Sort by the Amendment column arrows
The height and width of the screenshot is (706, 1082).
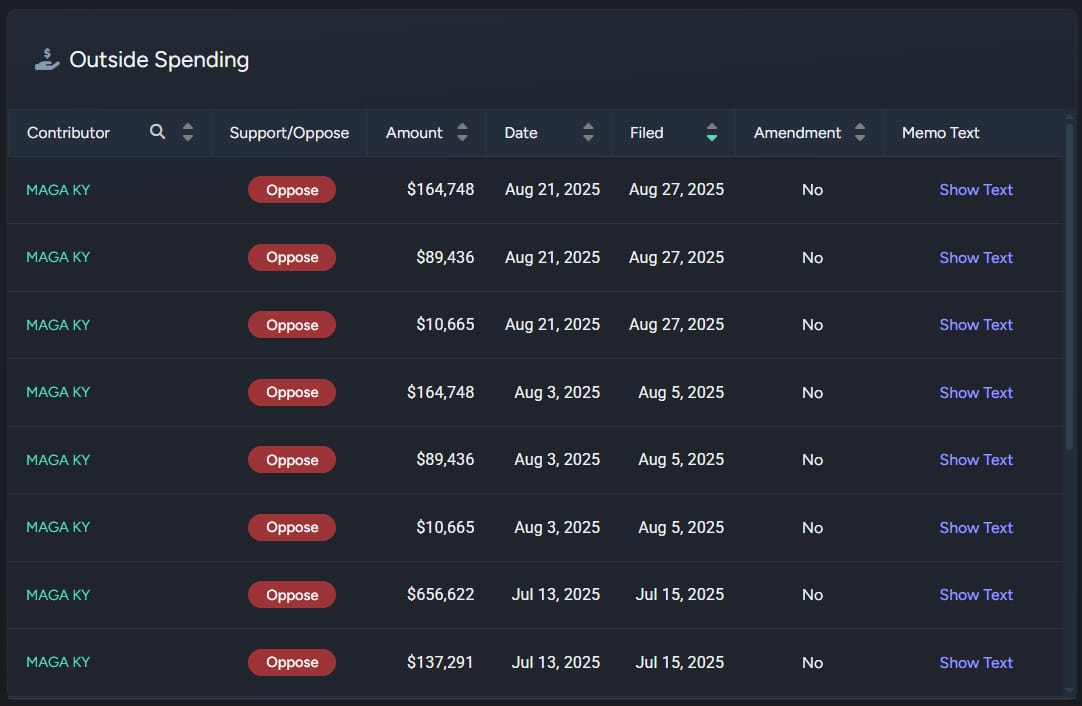coord(860,133)
